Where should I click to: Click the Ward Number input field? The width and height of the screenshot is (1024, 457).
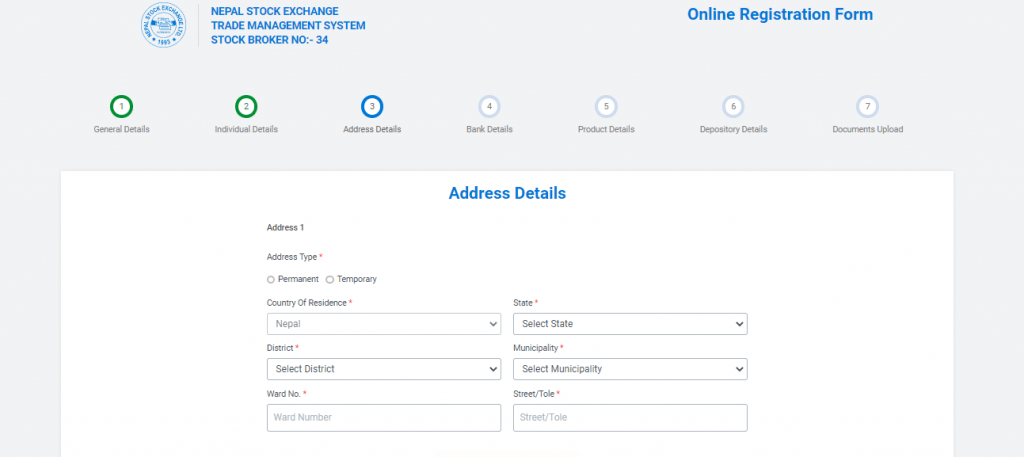tap(384, 418)
